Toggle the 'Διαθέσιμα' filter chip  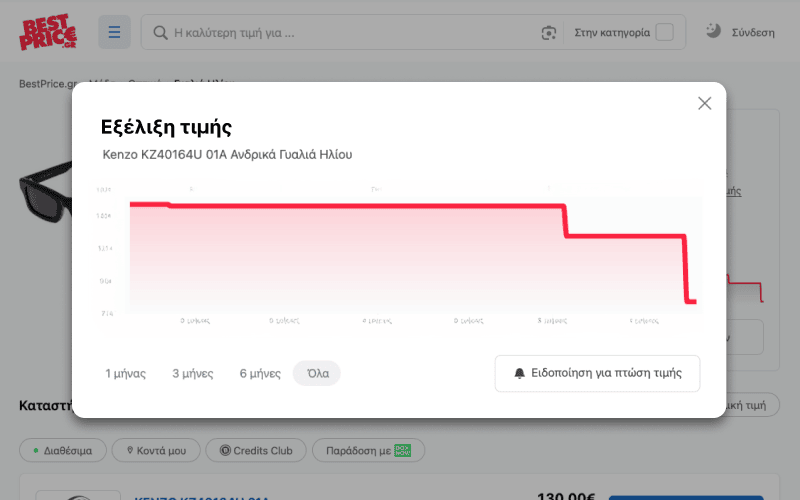click(63, 451)
